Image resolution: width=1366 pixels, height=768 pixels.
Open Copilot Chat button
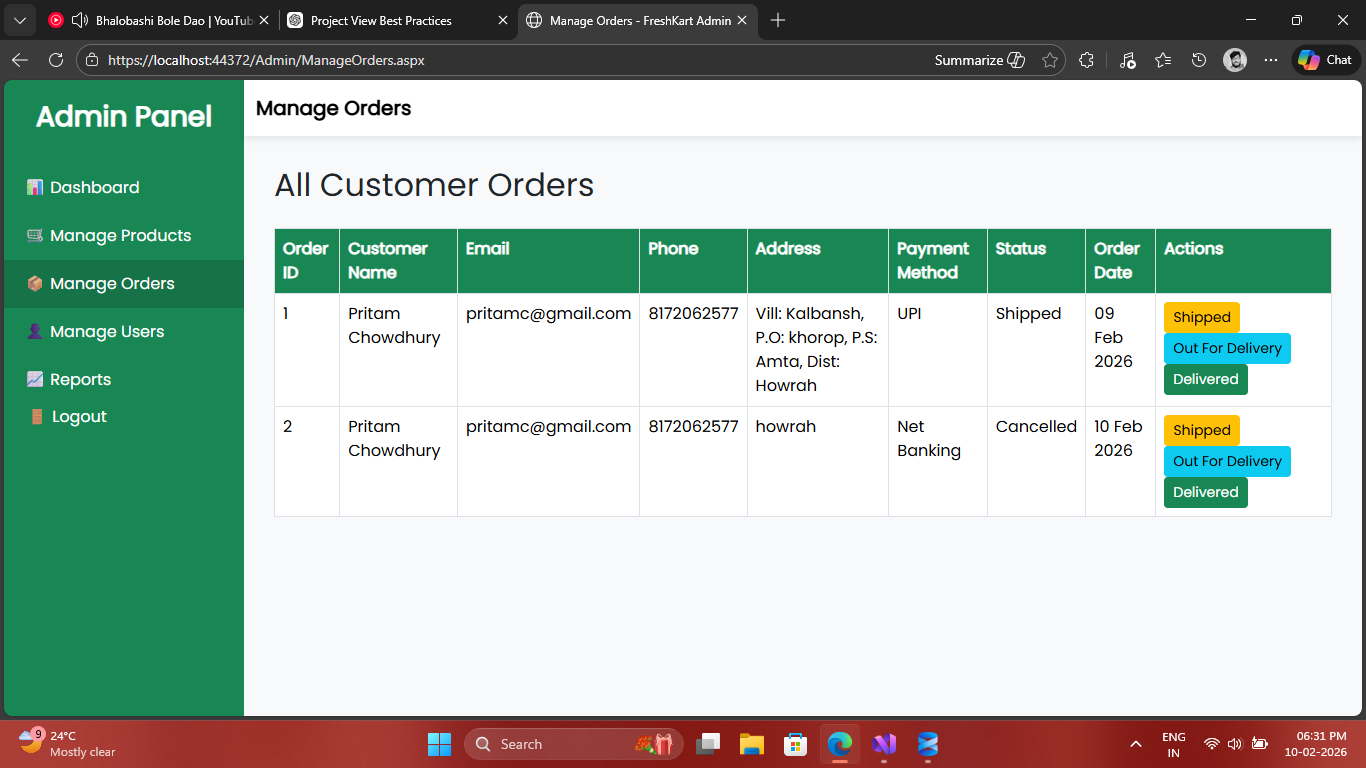point(1326,60)
